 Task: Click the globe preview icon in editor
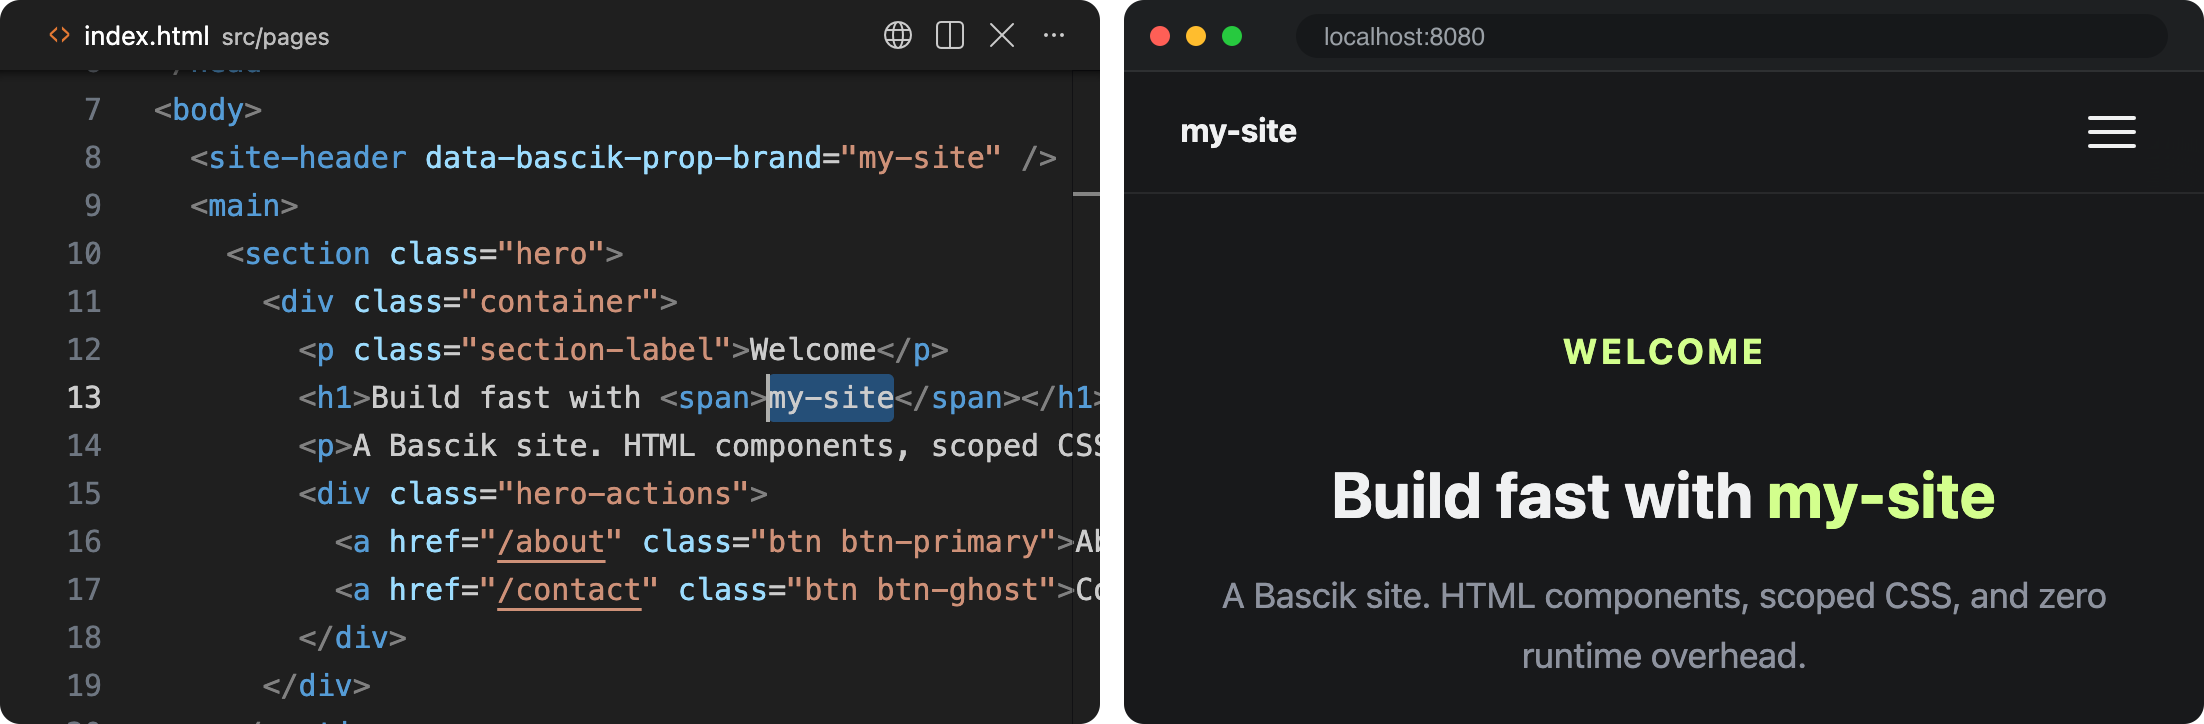click(897, 36)
